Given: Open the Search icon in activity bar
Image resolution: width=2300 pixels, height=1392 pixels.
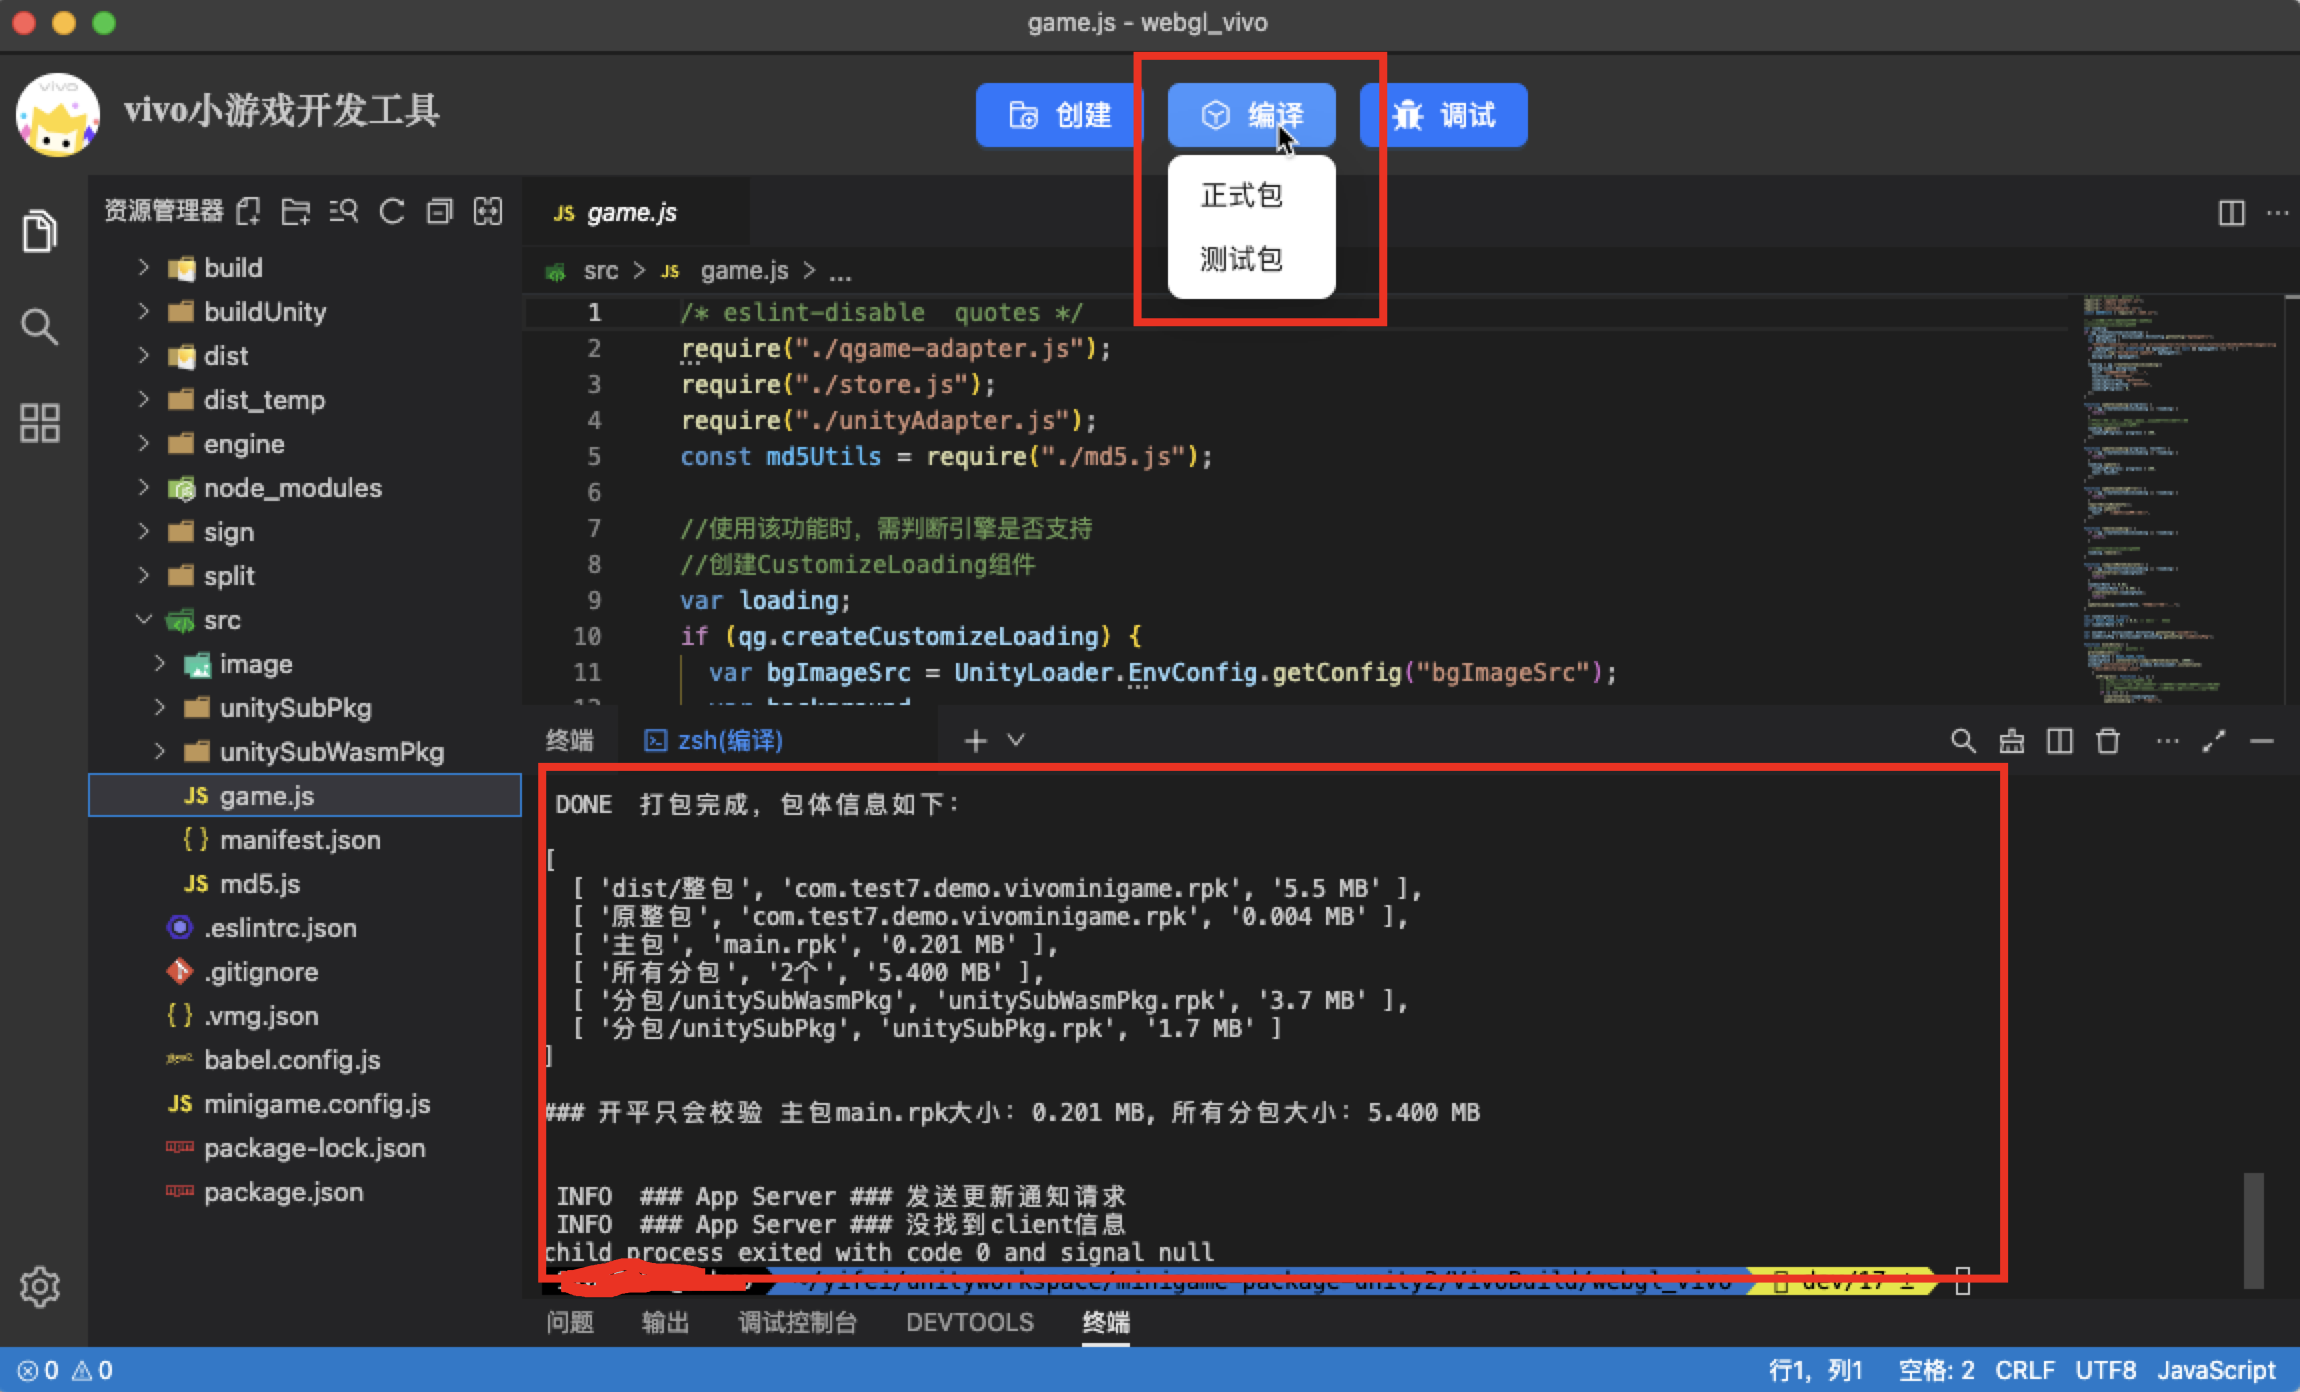Looking at the screenshot, I should (x=39, y=326).
